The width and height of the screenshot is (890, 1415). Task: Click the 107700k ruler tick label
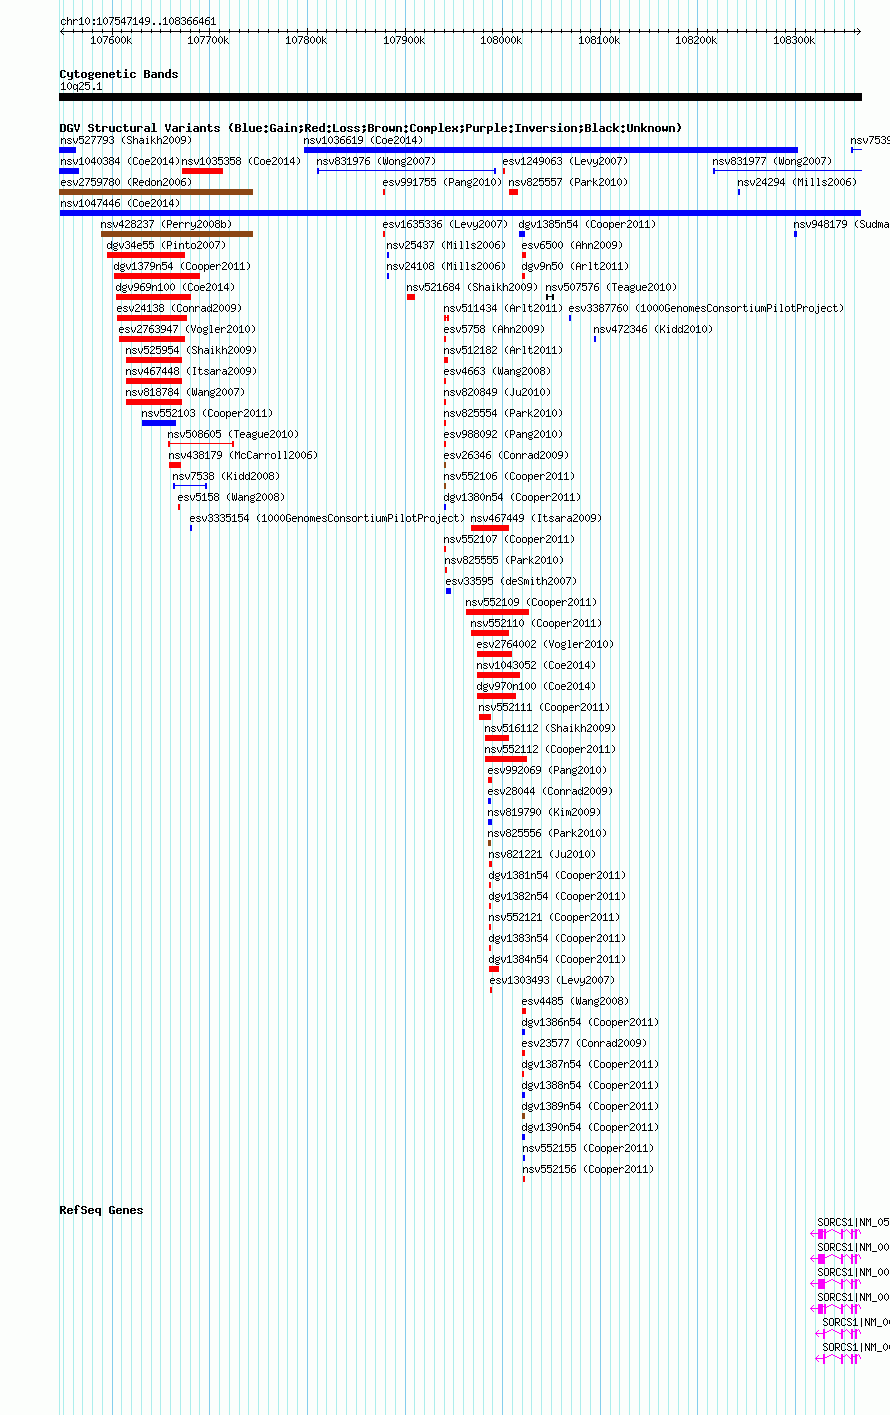[208, 40]
